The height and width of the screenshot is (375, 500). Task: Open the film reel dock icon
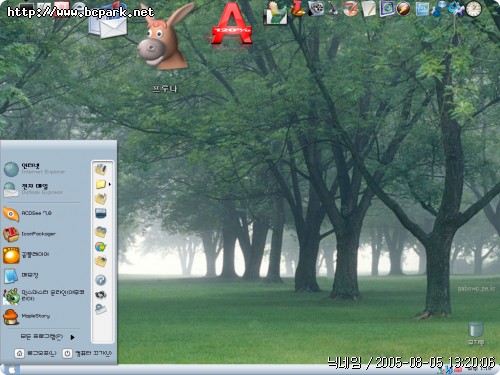[316, 9]
